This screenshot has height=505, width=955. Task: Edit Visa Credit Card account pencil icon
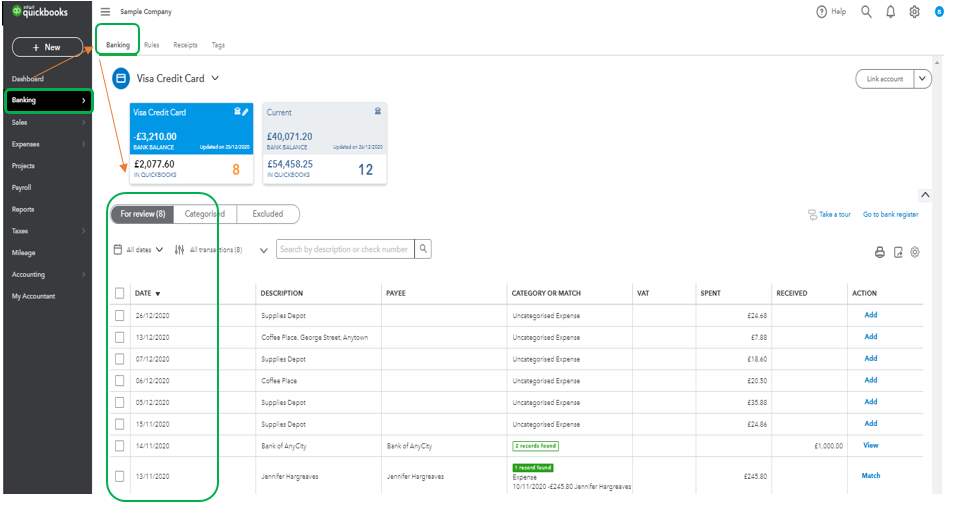(x=245, y=111)
